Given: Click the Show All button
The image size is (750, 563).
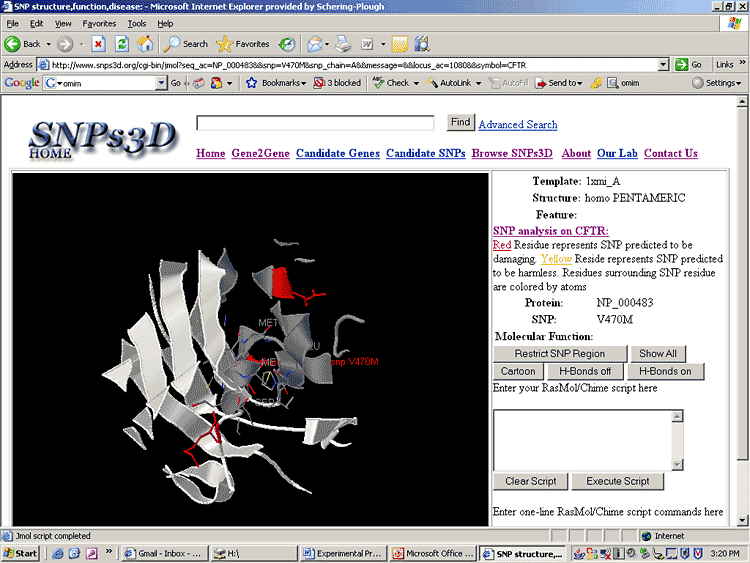Looking at the screenshot, I should coord(658,353).
